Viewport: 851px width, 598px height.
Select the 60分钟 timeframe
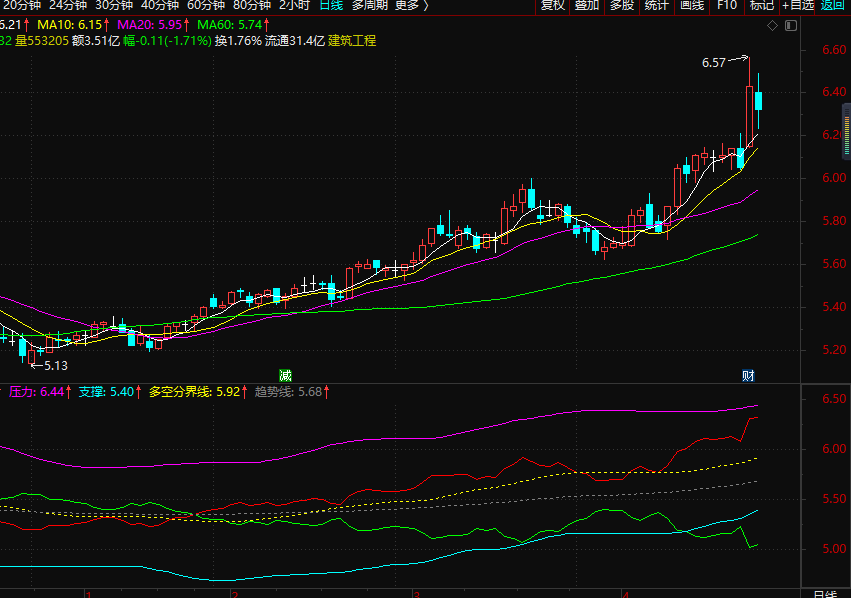(206, 5)
